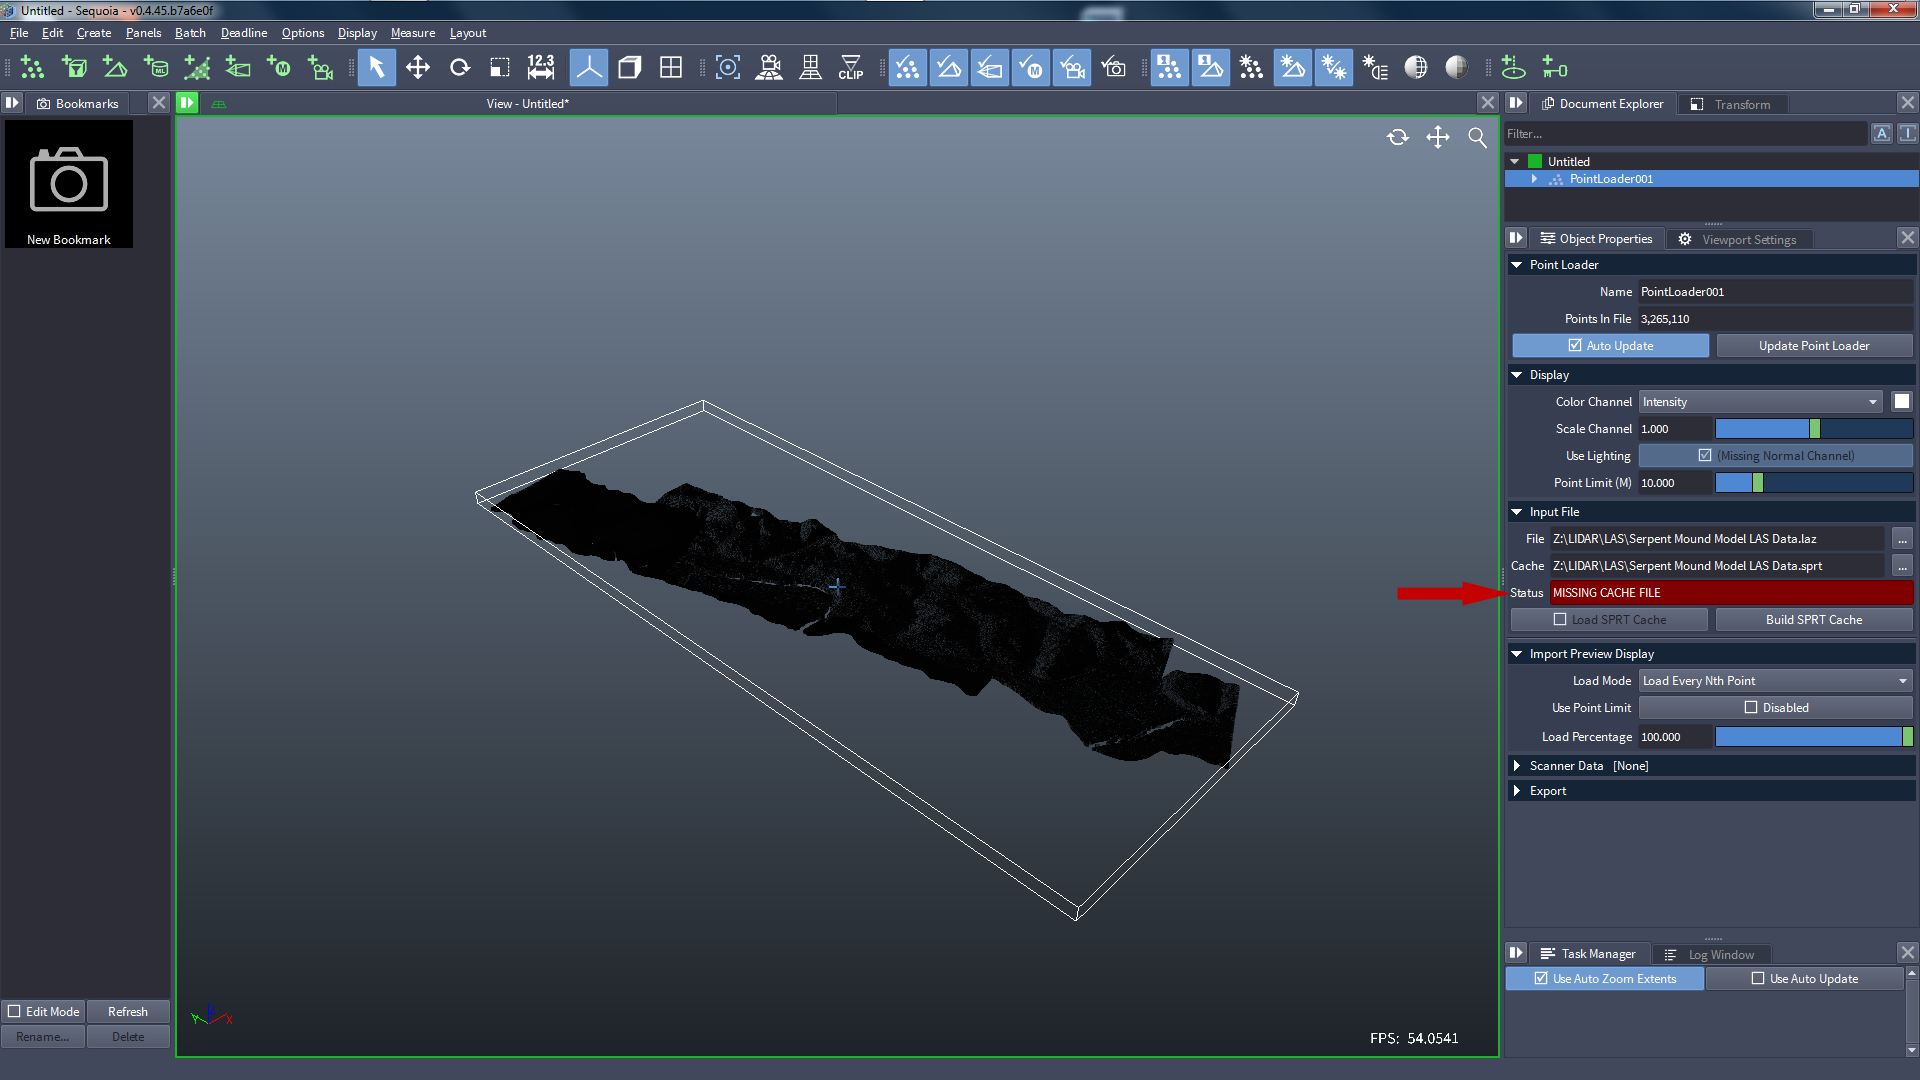Image resolution: width=1920 pixels, height=1080 pixels.
Task: Click Update Point Loader button
Action: (x=1813, y=345)
